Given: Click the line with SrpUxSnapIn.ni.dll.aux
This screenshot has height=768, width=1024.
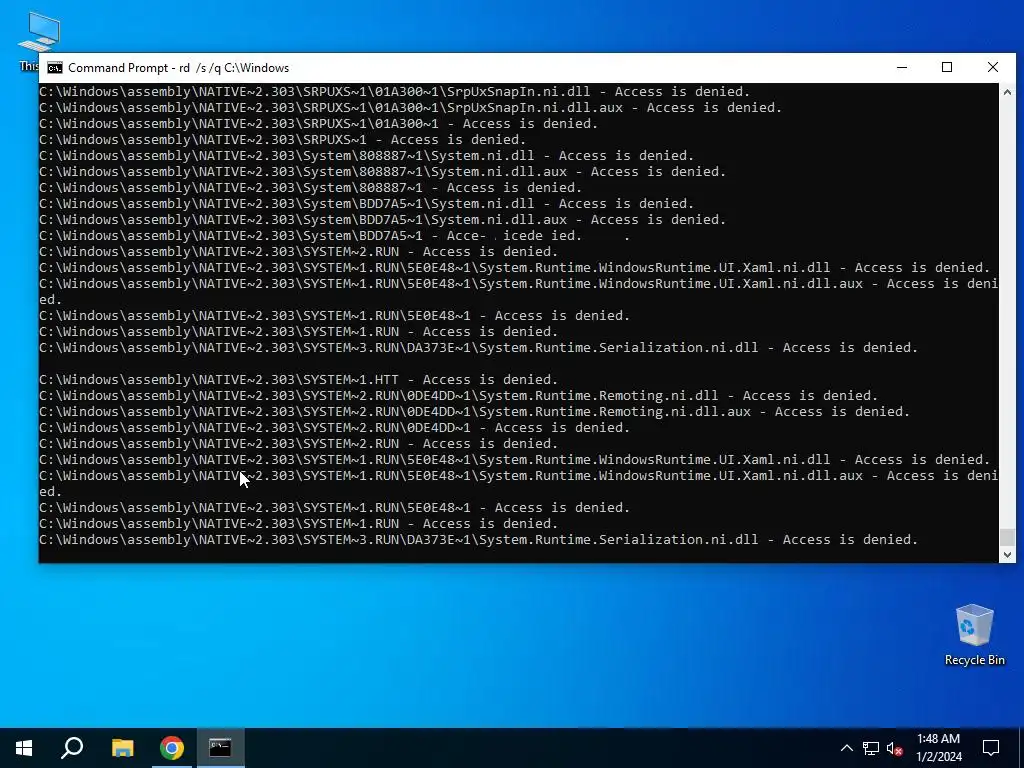Looking at the screenshot, I should [411, 107].
